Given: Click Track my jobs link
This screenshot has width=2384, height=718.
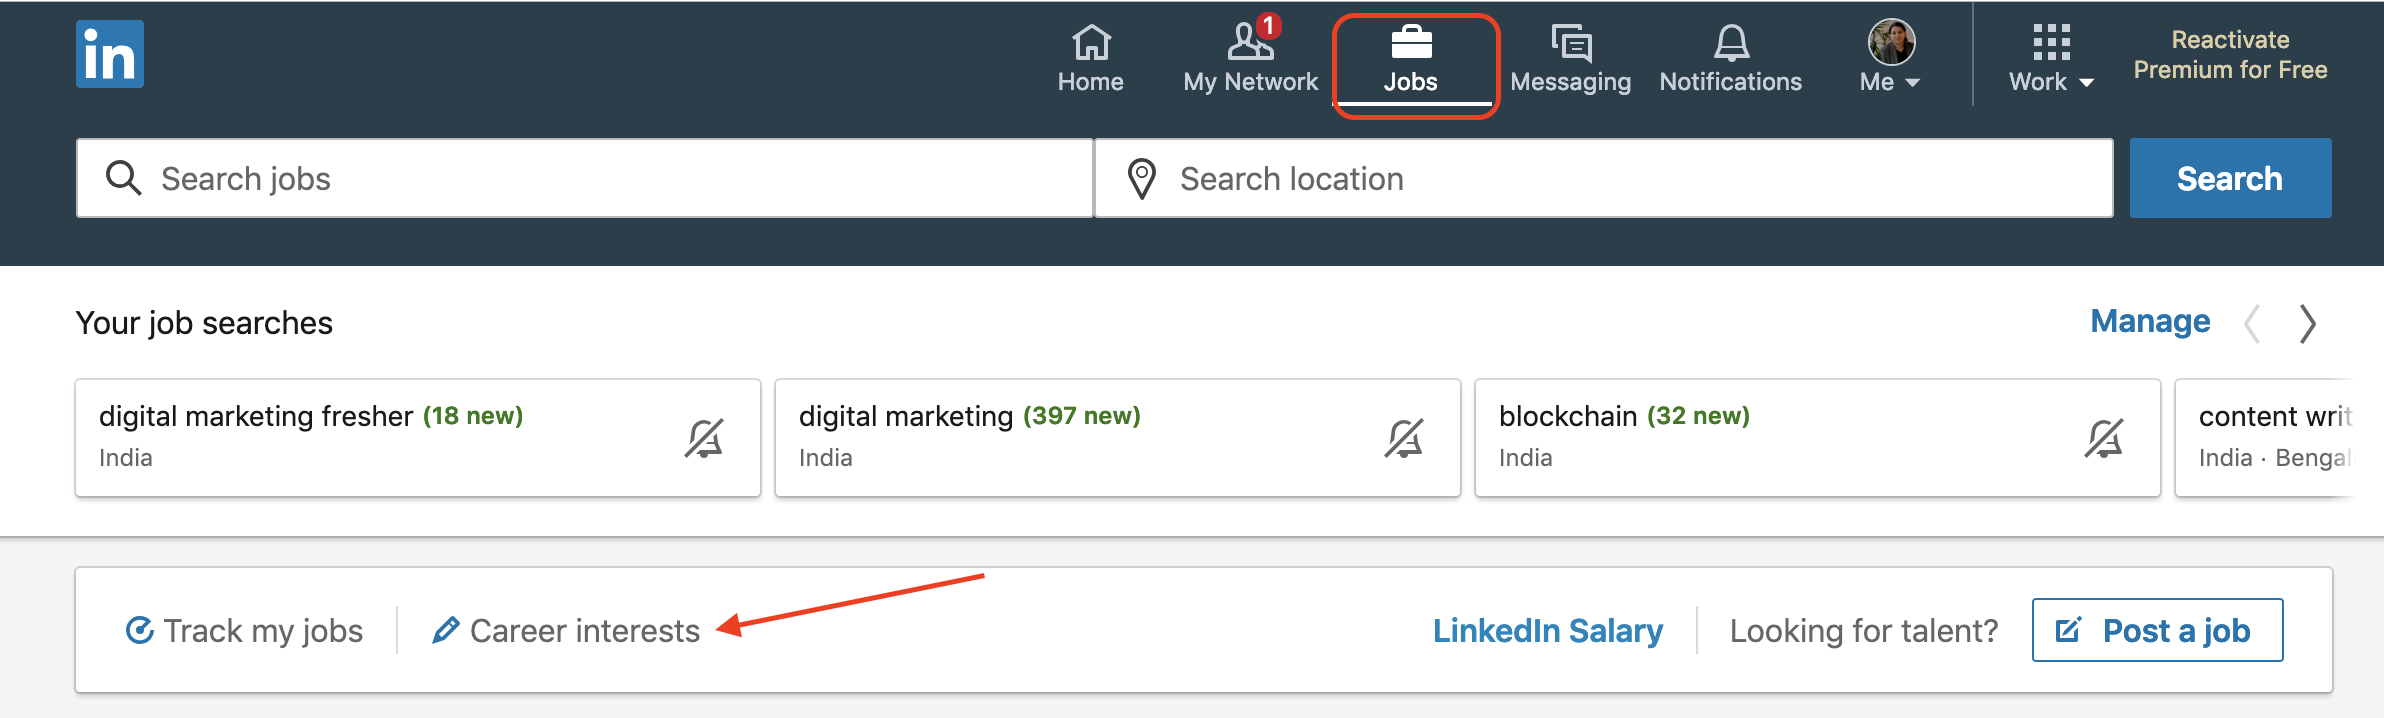Looking at the screenshot, I should 244,631.
